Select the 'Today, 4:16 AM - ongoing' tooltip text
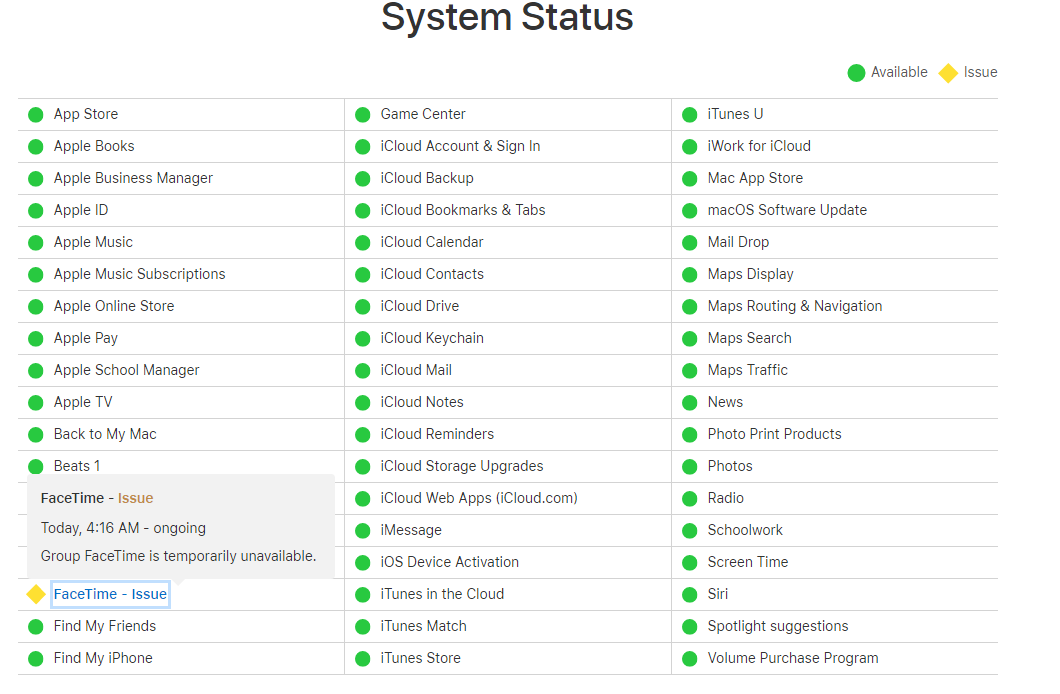The image size is (1060, 694). coord(123,528)
